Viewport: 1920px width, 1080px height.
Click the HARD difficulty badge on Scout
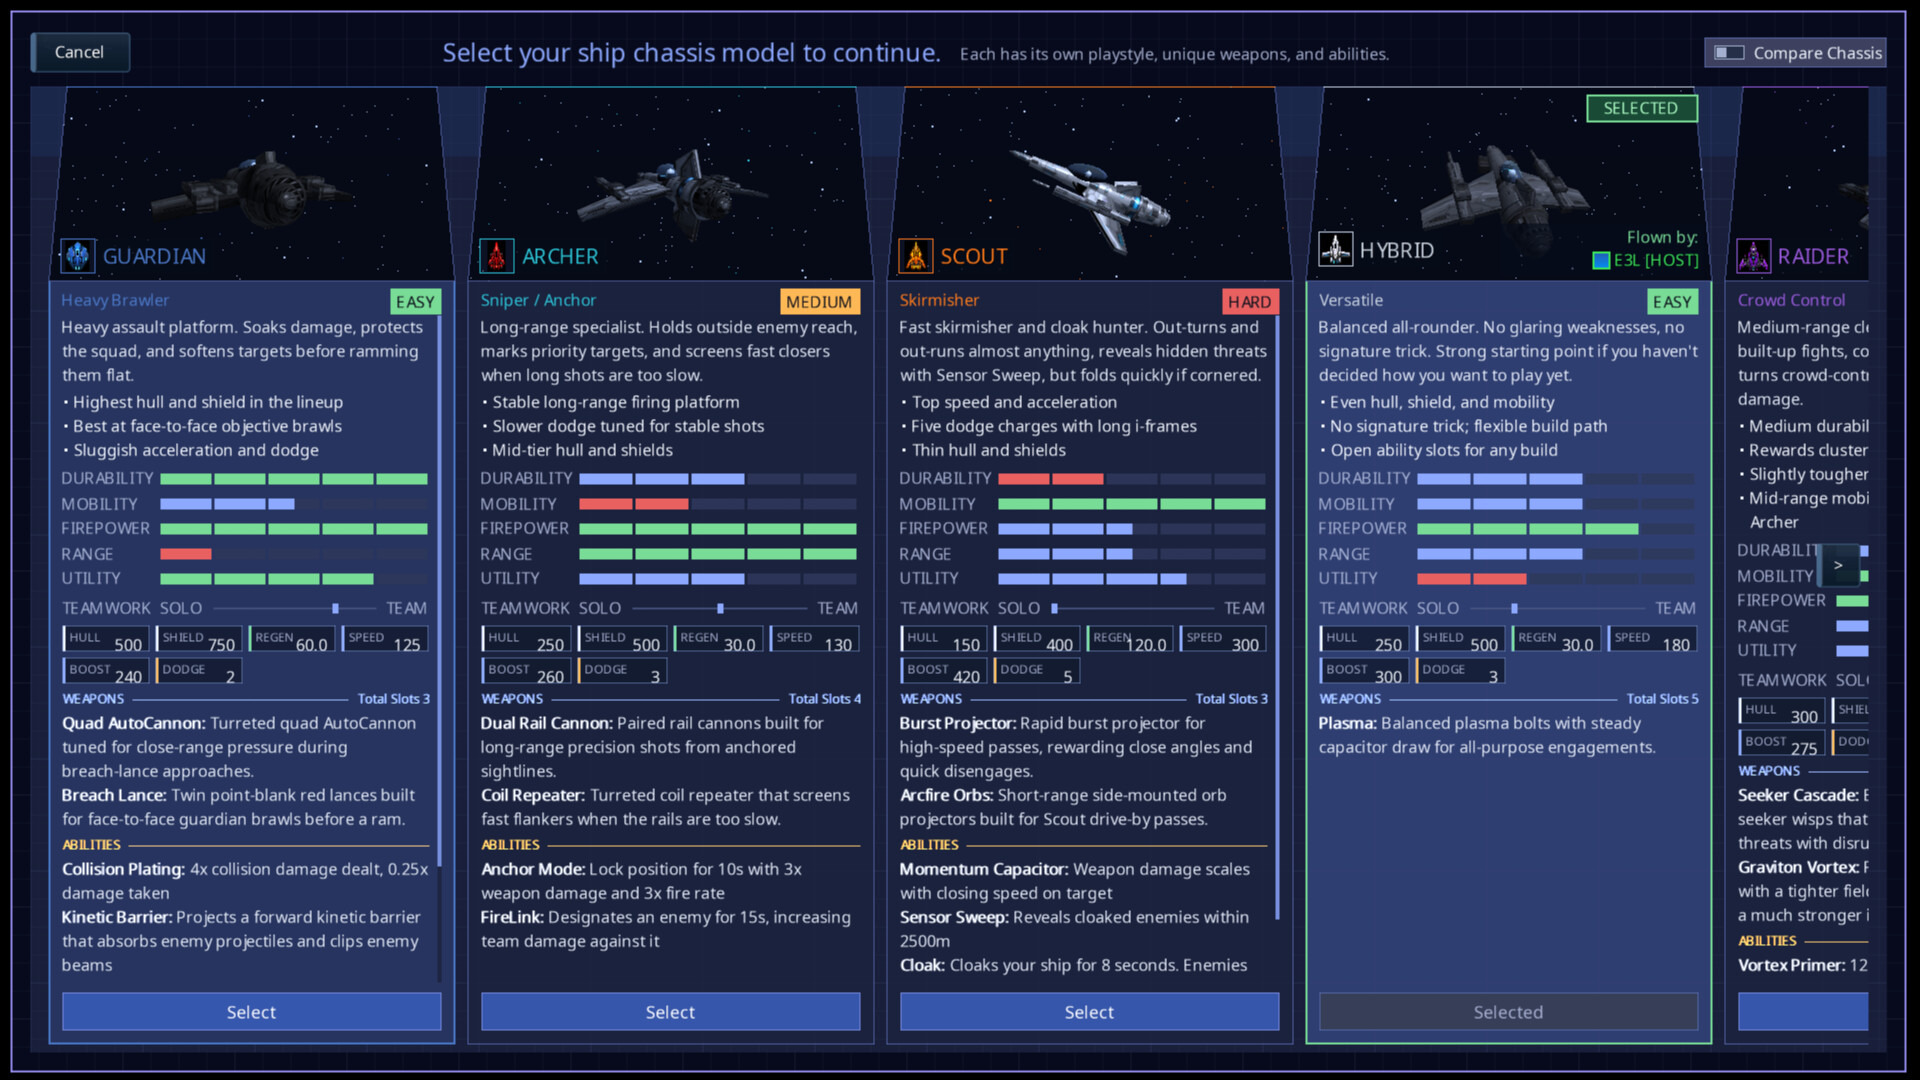click(x=1250, y=302)
